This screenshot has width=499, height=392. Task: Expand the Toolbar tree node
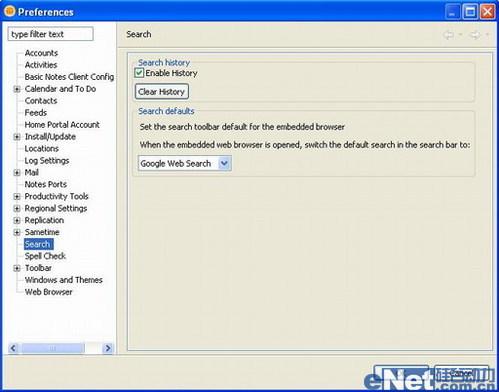(17, 268)
